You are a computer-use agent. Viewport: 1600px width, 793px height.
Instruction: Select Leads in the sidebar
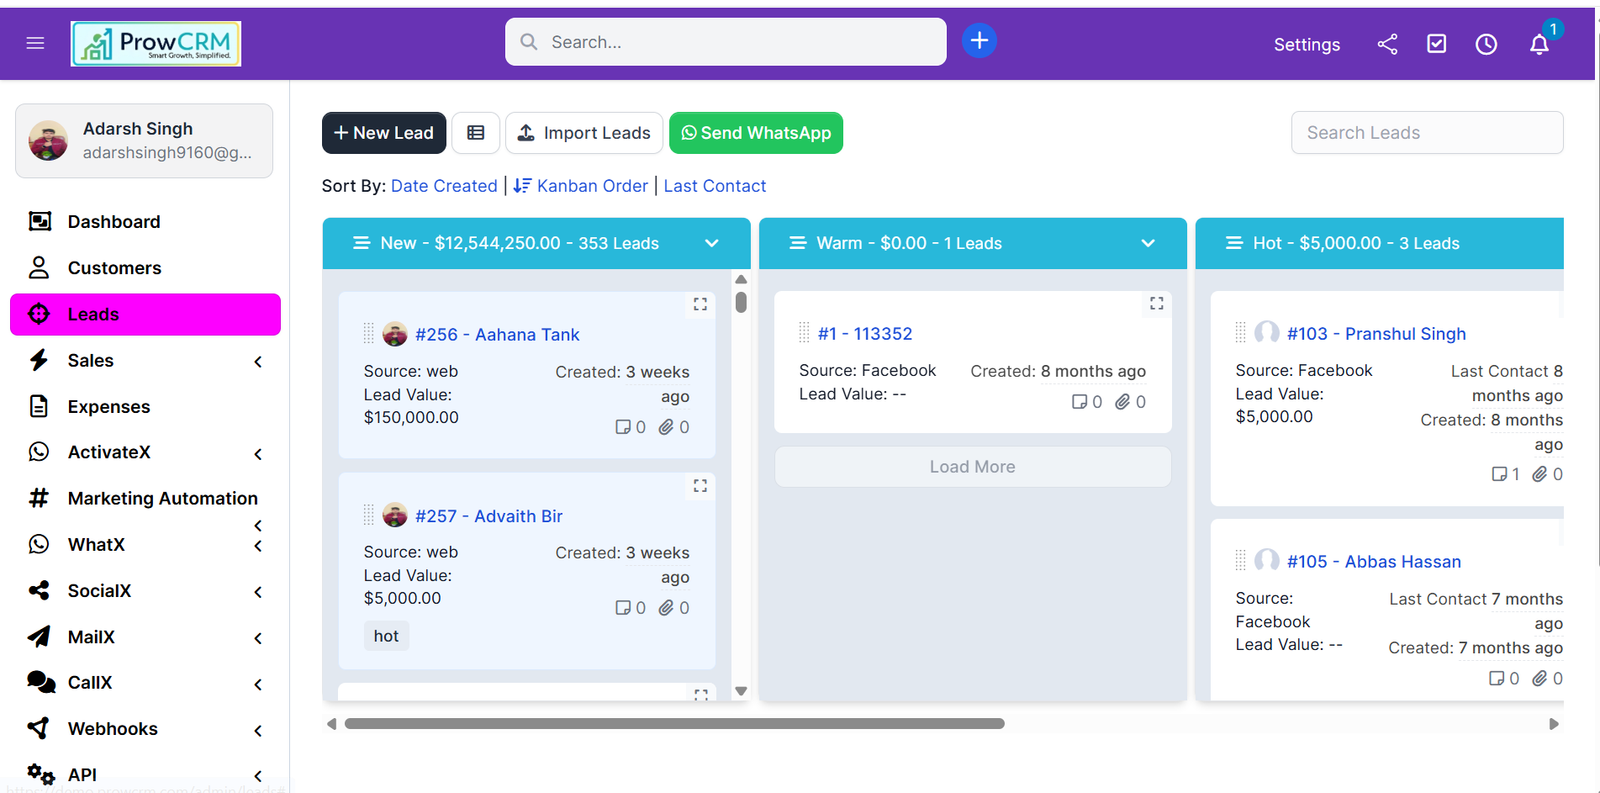[x=145, y=314]
